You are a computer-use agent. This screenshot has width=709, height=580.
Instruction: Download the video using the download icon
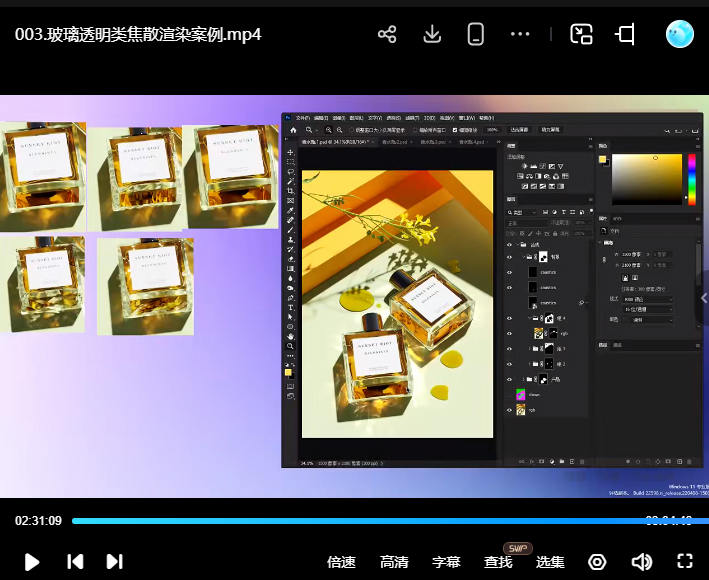point(432,34)
